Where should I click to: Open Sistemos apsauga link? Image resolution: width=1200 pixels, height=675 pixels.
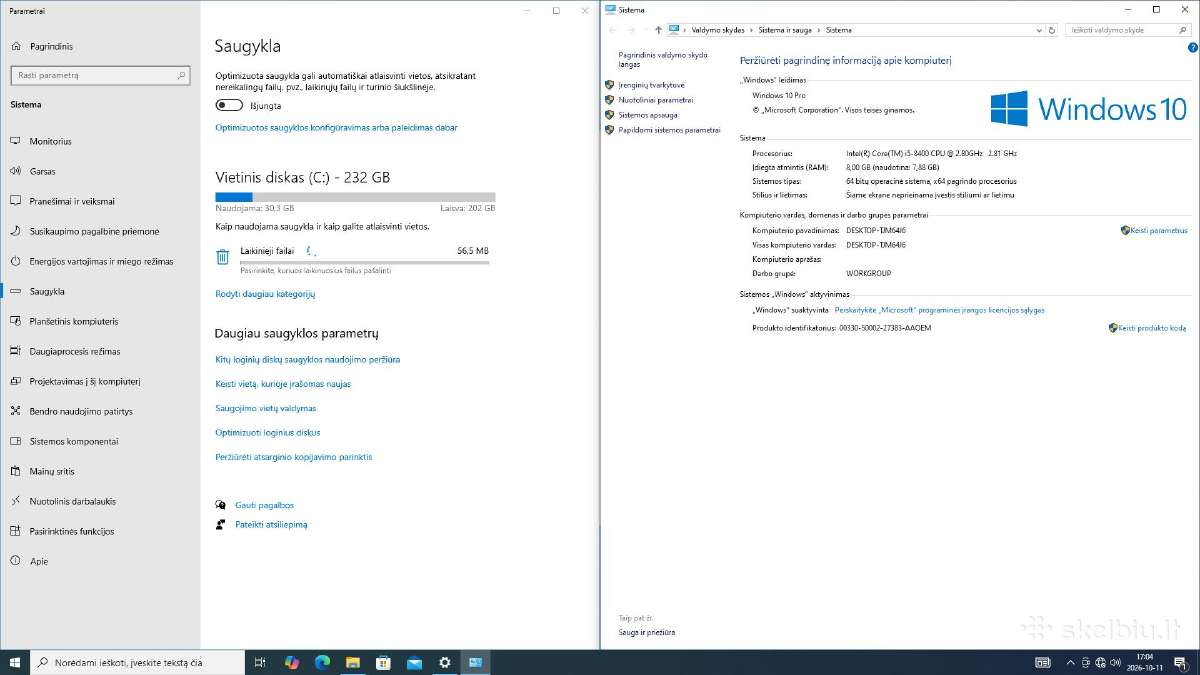(647, 115)
